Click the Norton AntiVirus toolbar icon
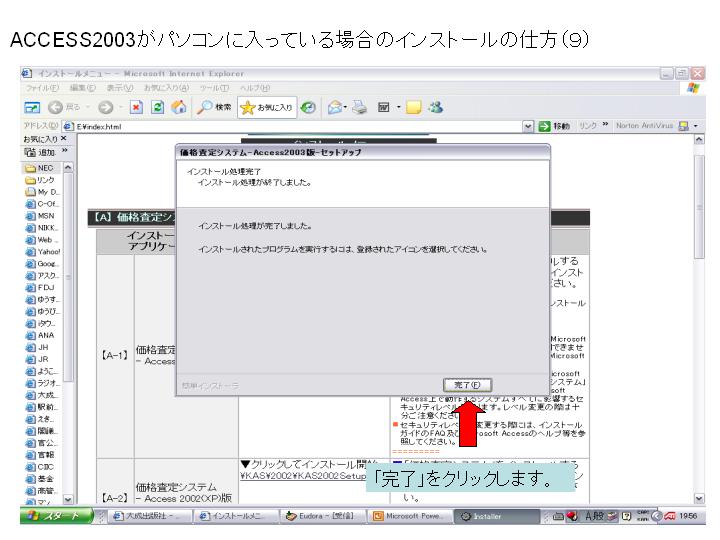Screen dimensions: 720x540 684,126
